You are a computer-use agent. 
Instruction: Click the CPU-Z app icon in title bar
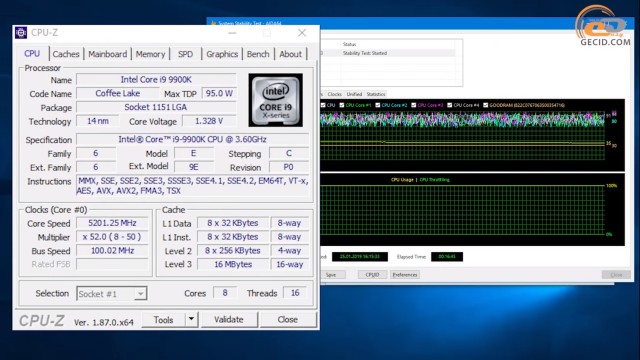(x=21, y=32)
